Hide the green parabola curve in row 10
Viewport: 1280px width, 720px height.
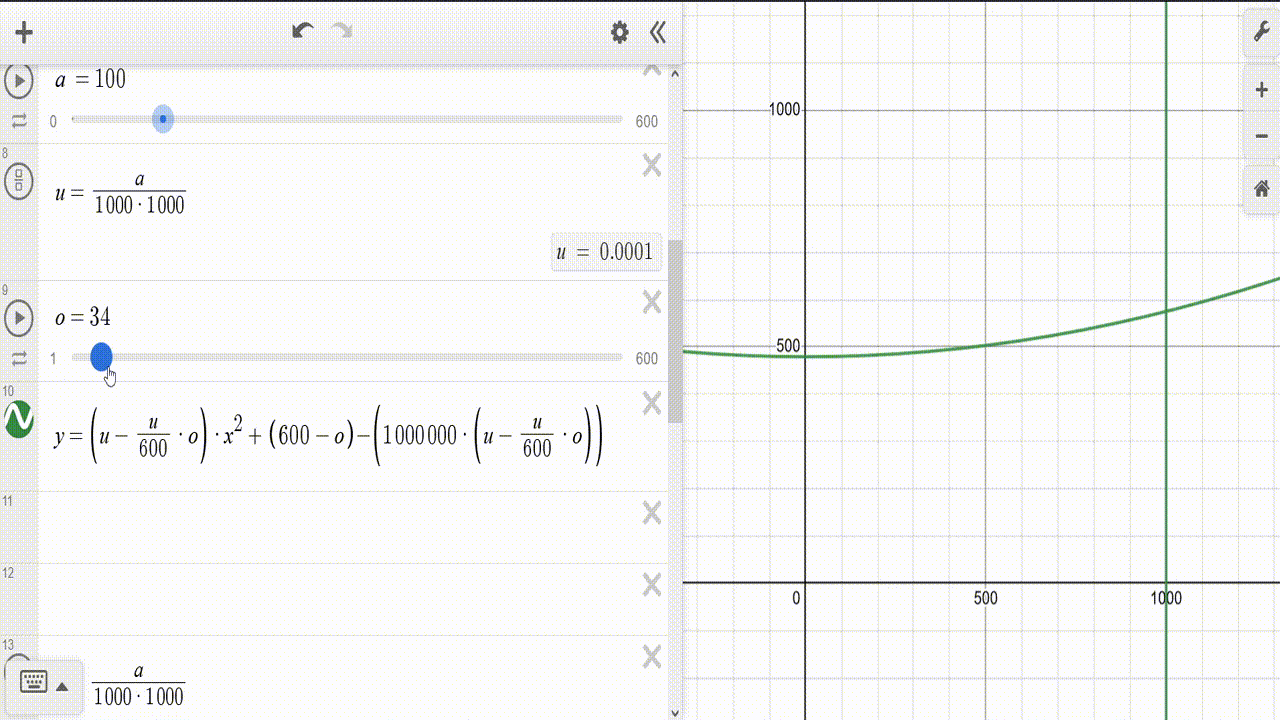tap(19, 420)
